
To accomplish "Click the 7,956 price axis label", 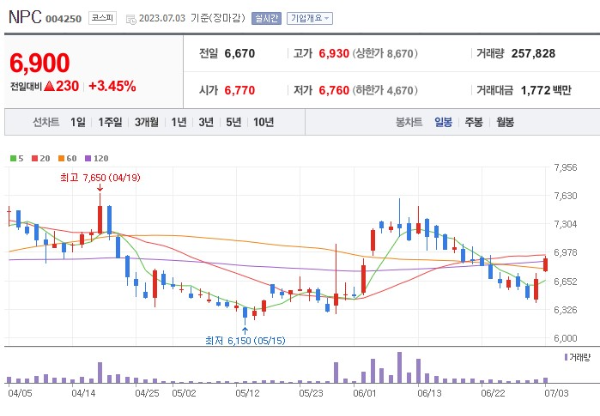I will point(565,167).
